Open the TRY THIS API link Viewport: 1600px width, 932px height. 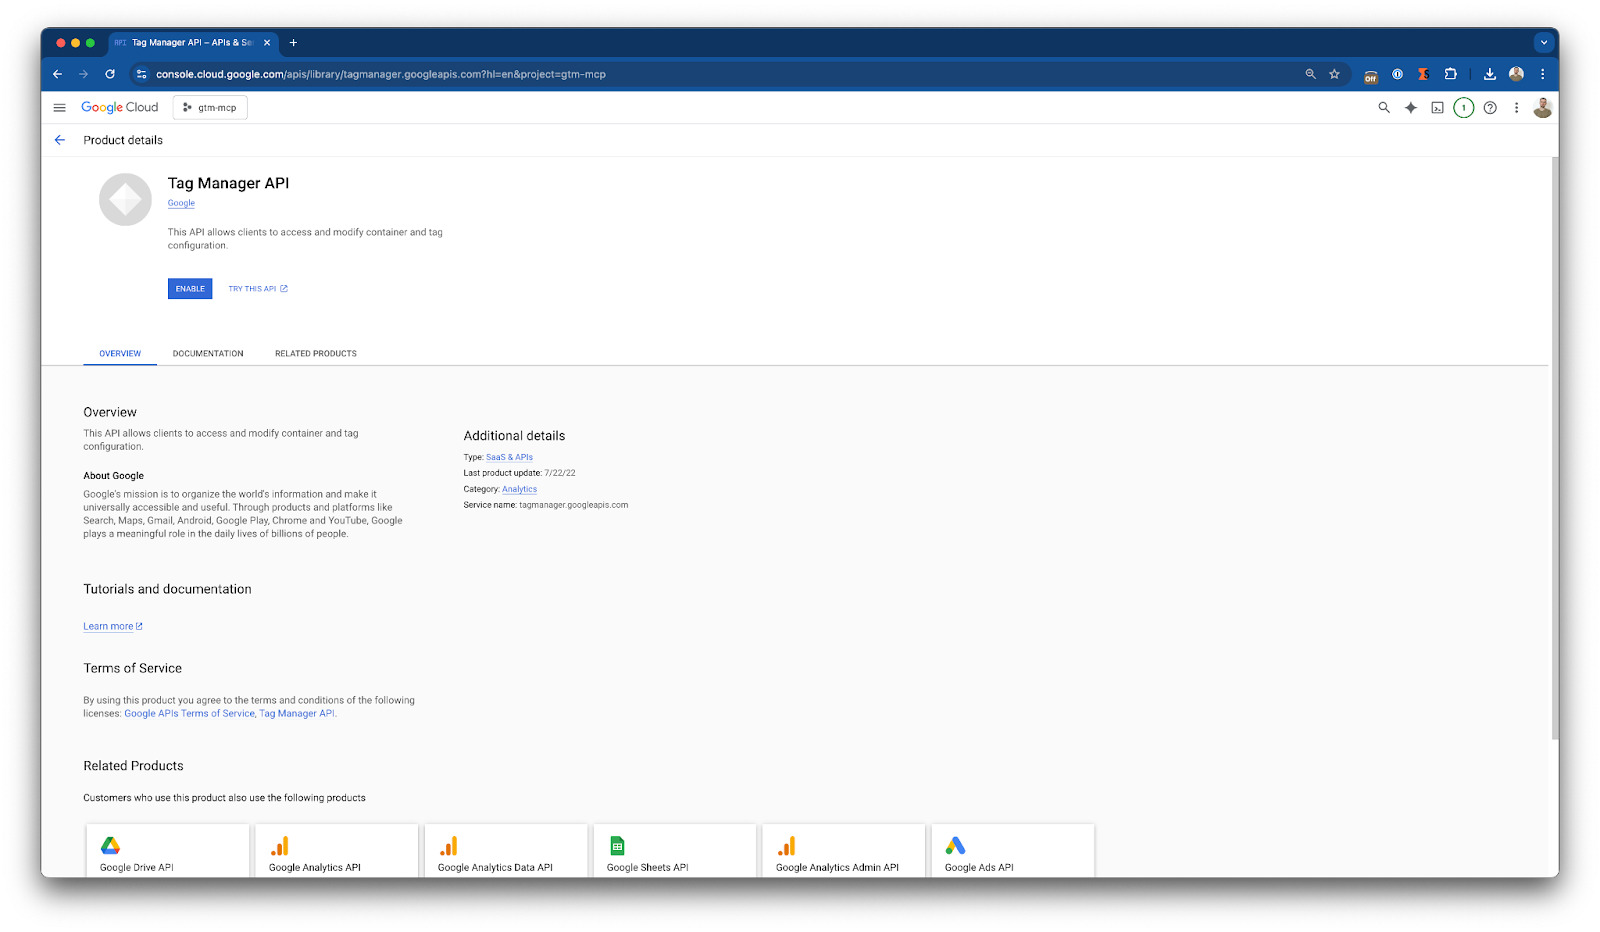tap(258, 289)
